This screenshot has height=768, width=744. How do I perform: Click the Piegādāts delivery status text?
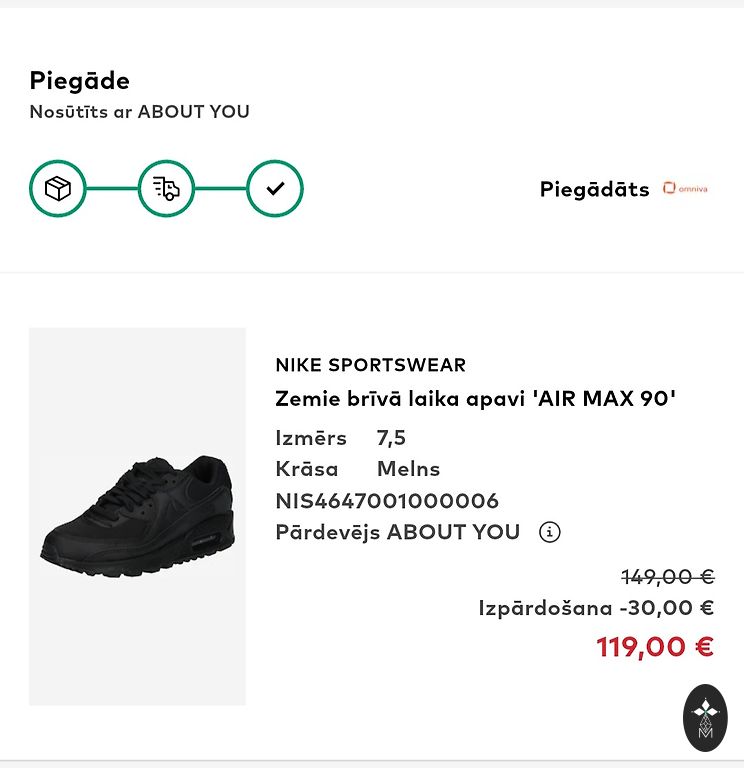(594, 189)
